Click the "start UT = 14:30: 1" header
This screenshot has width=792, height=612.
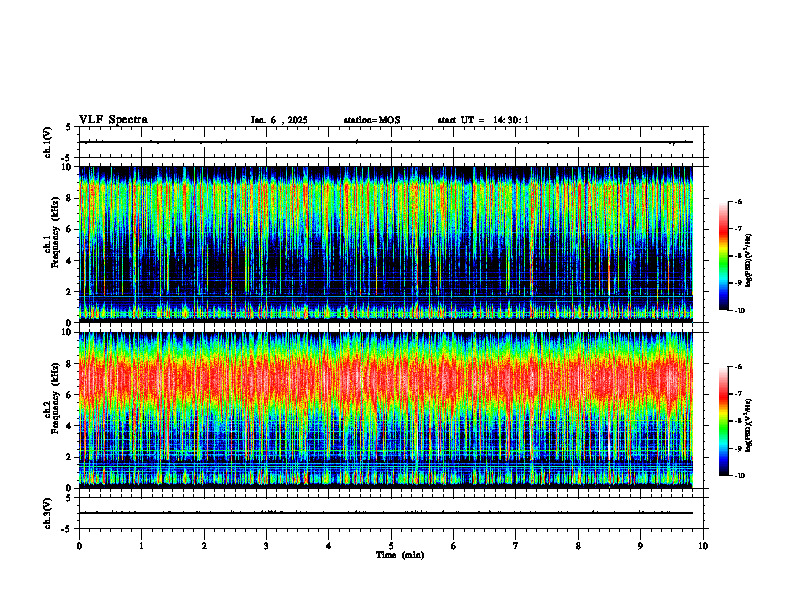pyautogui.click(x=483, y=120)
